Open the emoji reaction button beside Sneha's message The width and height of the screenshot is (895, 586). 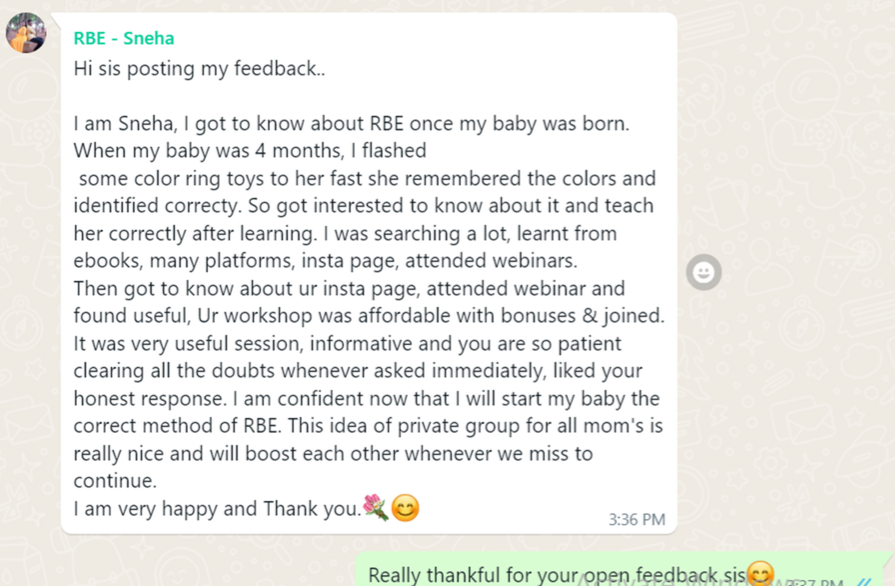pos(704,272)
